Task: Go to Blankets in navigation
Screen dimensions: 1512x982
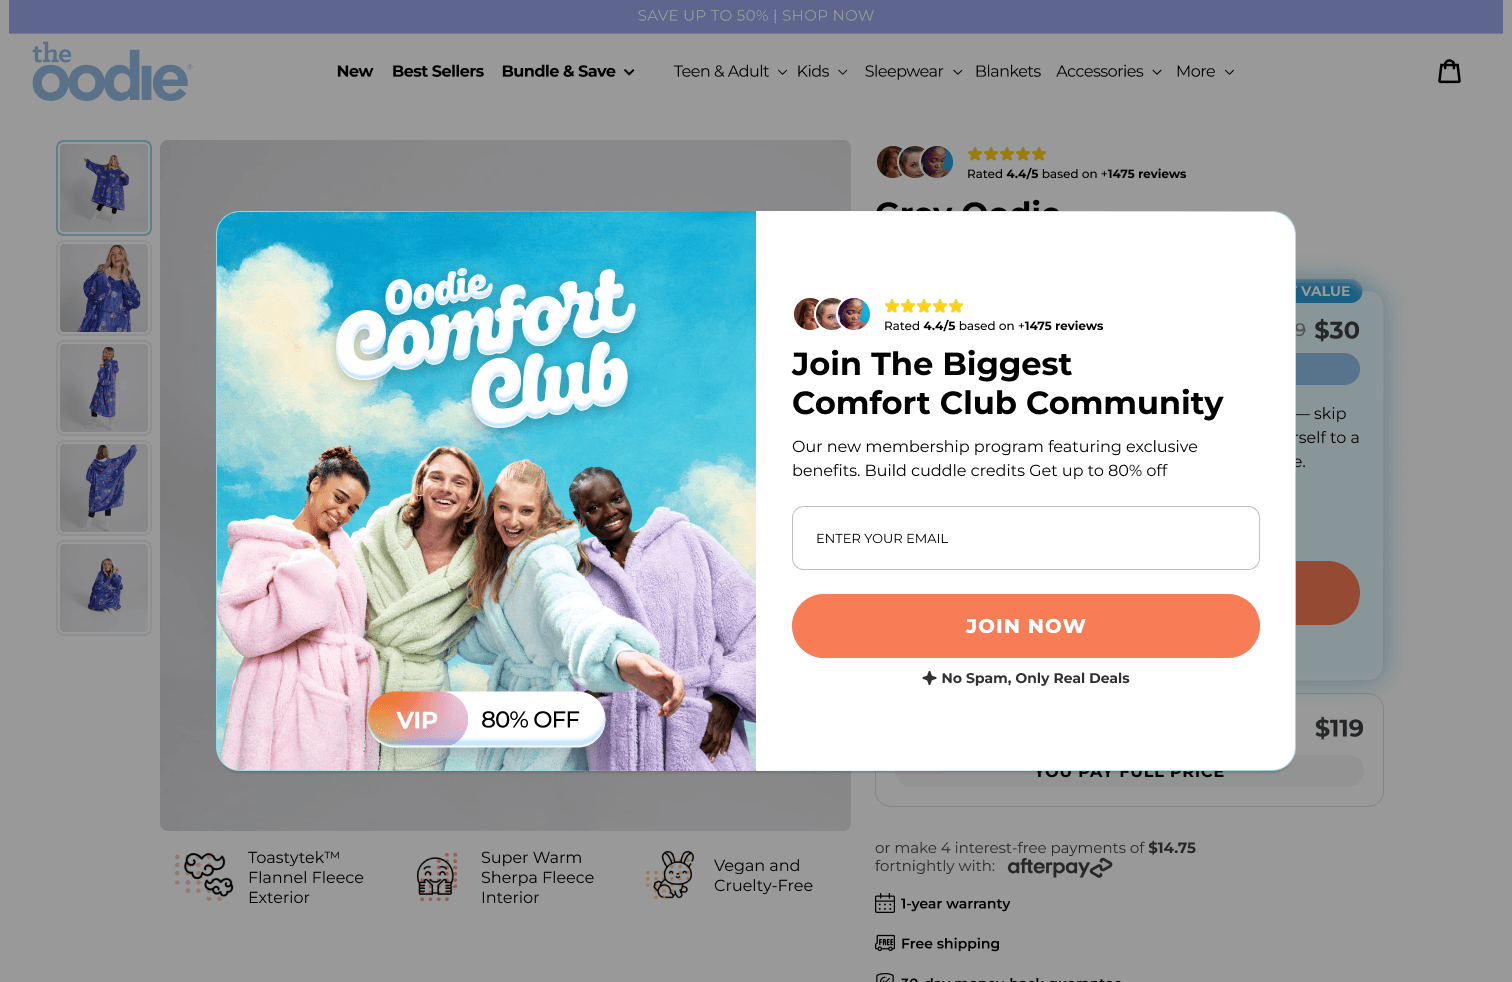Action: (1007, 71)
